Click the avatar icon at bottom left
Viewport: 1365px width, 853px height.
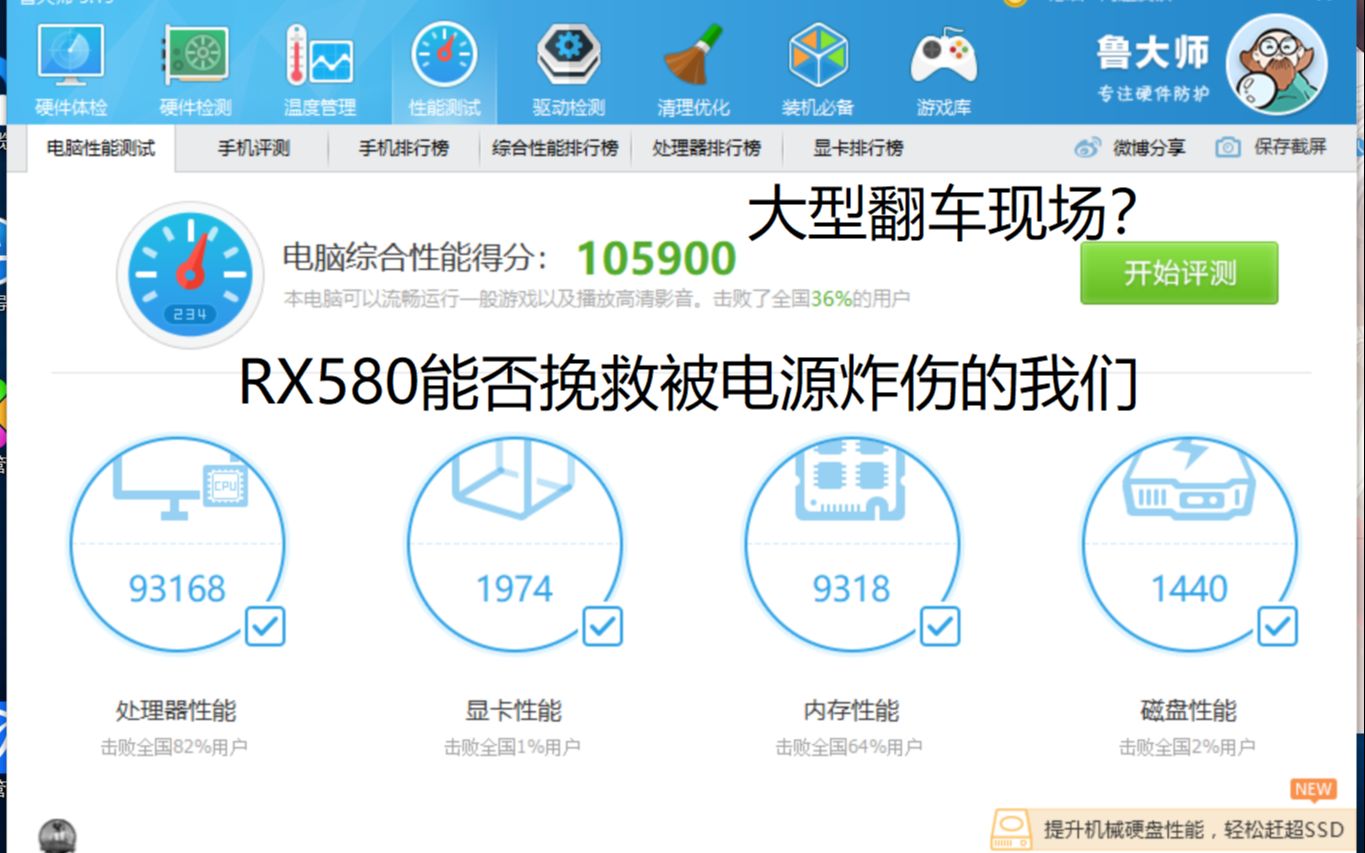click(57, 837)
